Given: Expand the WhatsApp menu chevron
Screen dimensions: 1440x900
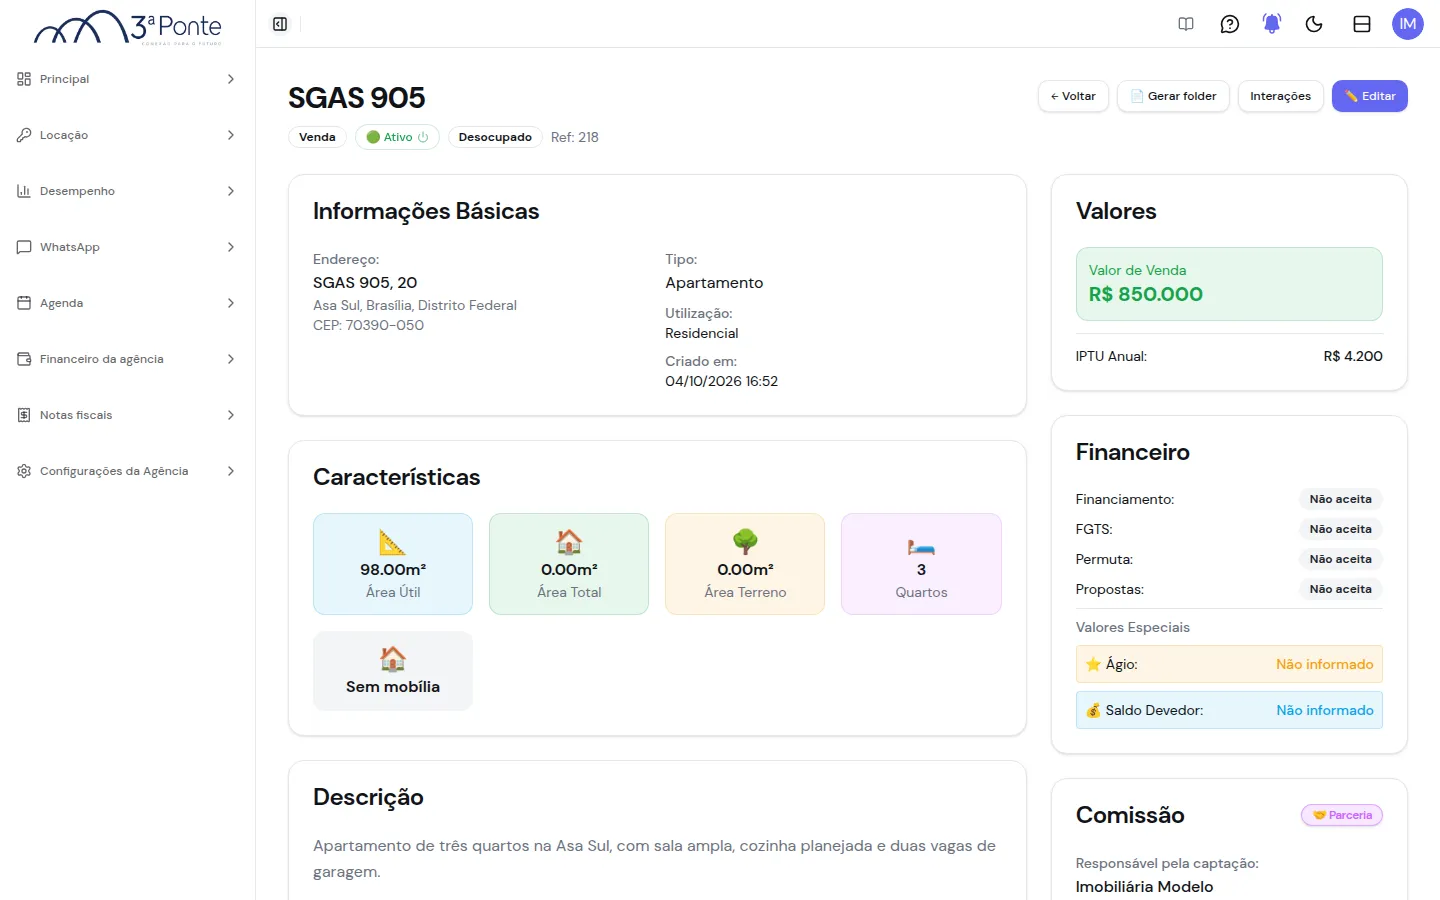Looking at the screenshot, I should click(x=231, y=247).
